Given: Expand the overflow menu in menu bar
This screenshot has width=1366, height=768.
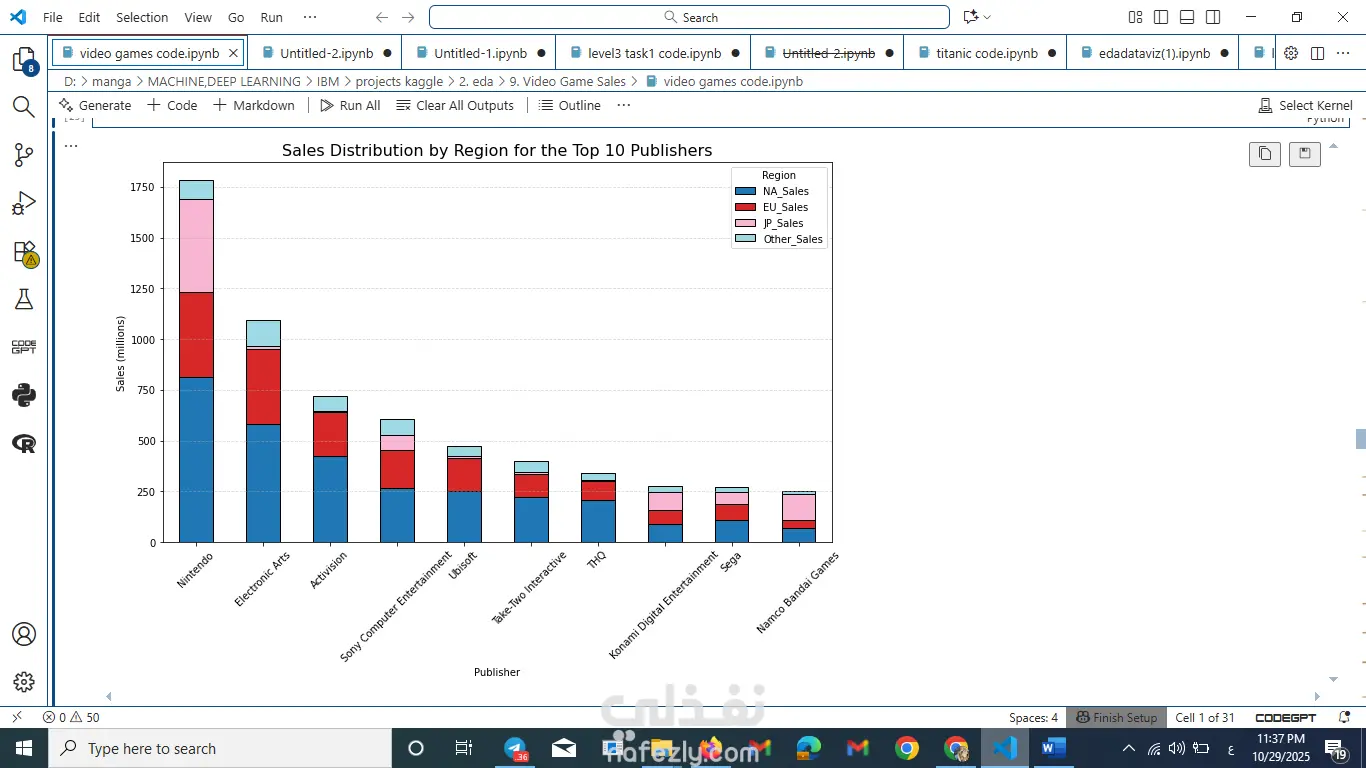Looking at the screenshot, I should (310, 17).
